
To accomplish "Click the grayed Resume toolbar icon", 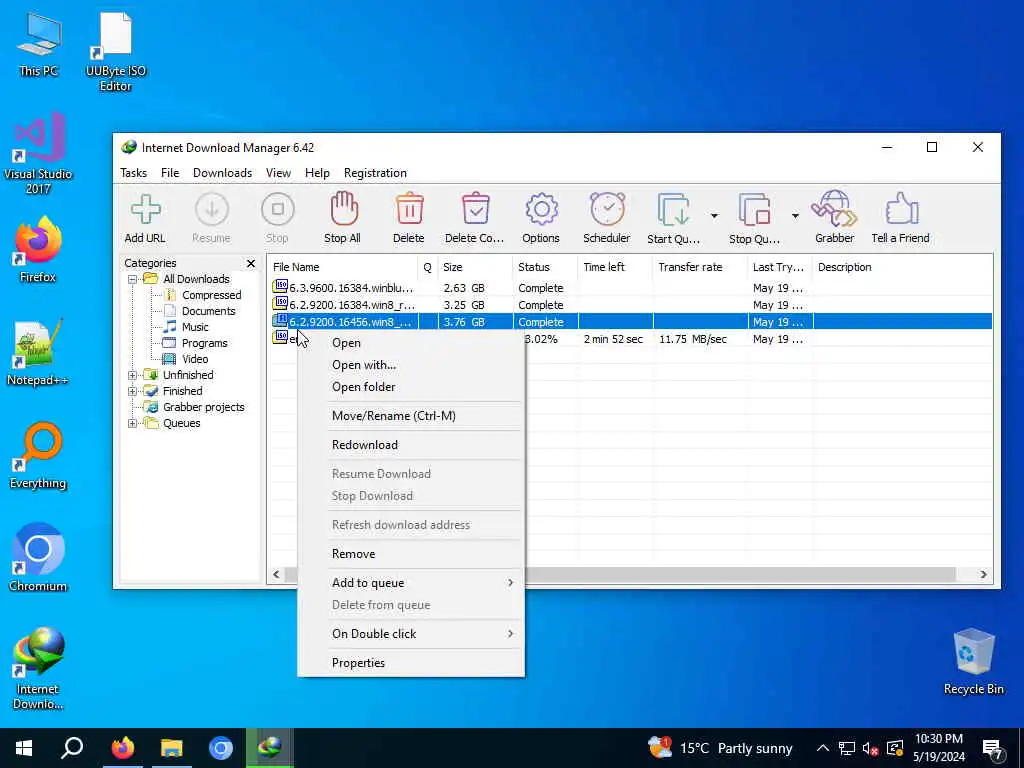I will point(212,210).
